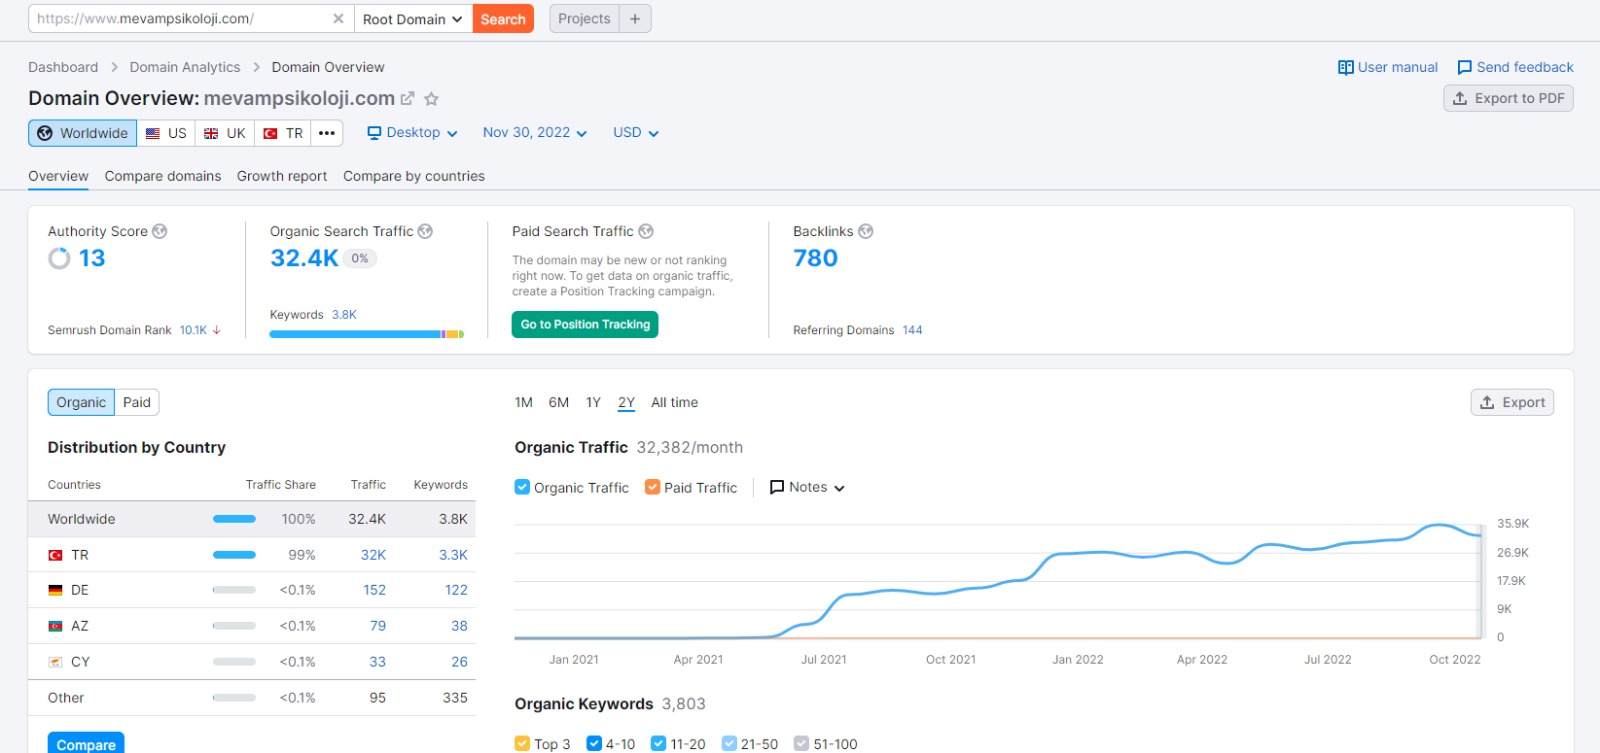Open the Desktop device dropdown
Screen dimensions: 1600x753
coord(412,133)
